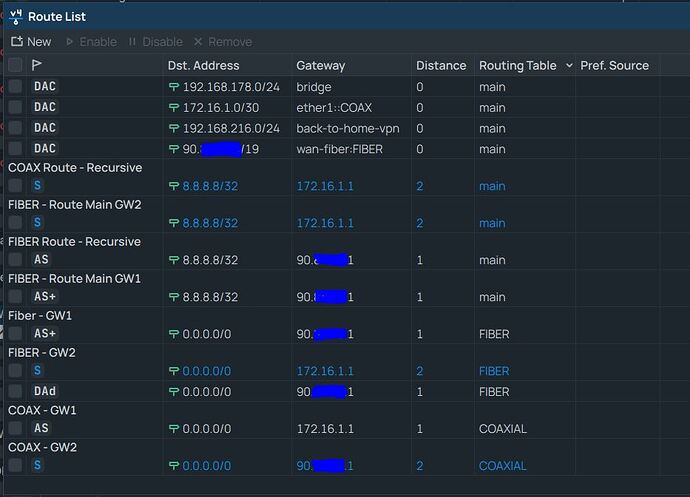The height and width of the screenshot is (497, 690).
Task: Open the Pref. Source column header
Action: [x=614, y=66]
